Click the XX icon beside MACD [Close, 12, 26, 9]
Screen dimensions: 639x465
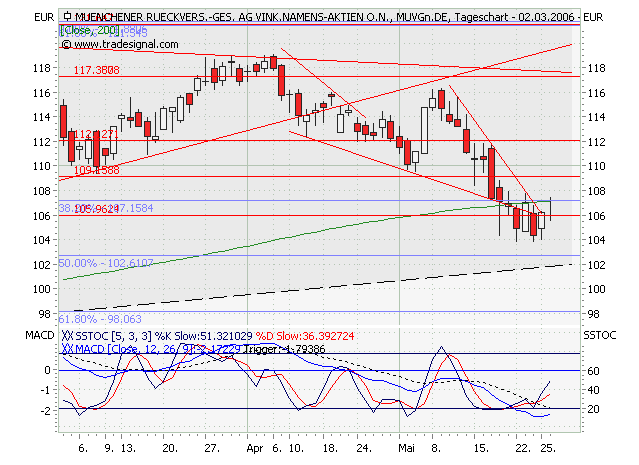[67, 349]
